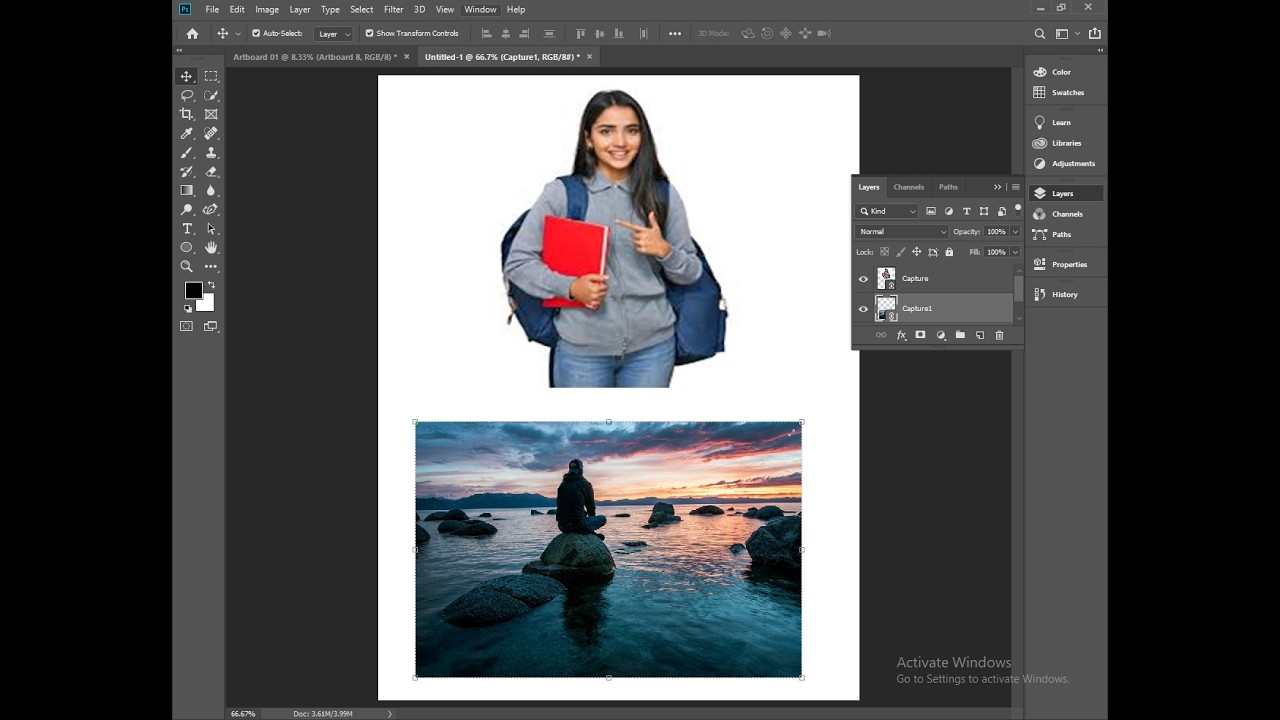Select the Pen tool

click(x=211, y=210)
